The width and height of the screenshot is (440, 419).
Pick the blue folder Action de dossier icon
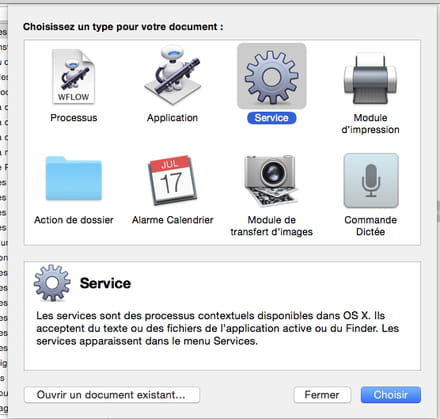coord(74,179)
